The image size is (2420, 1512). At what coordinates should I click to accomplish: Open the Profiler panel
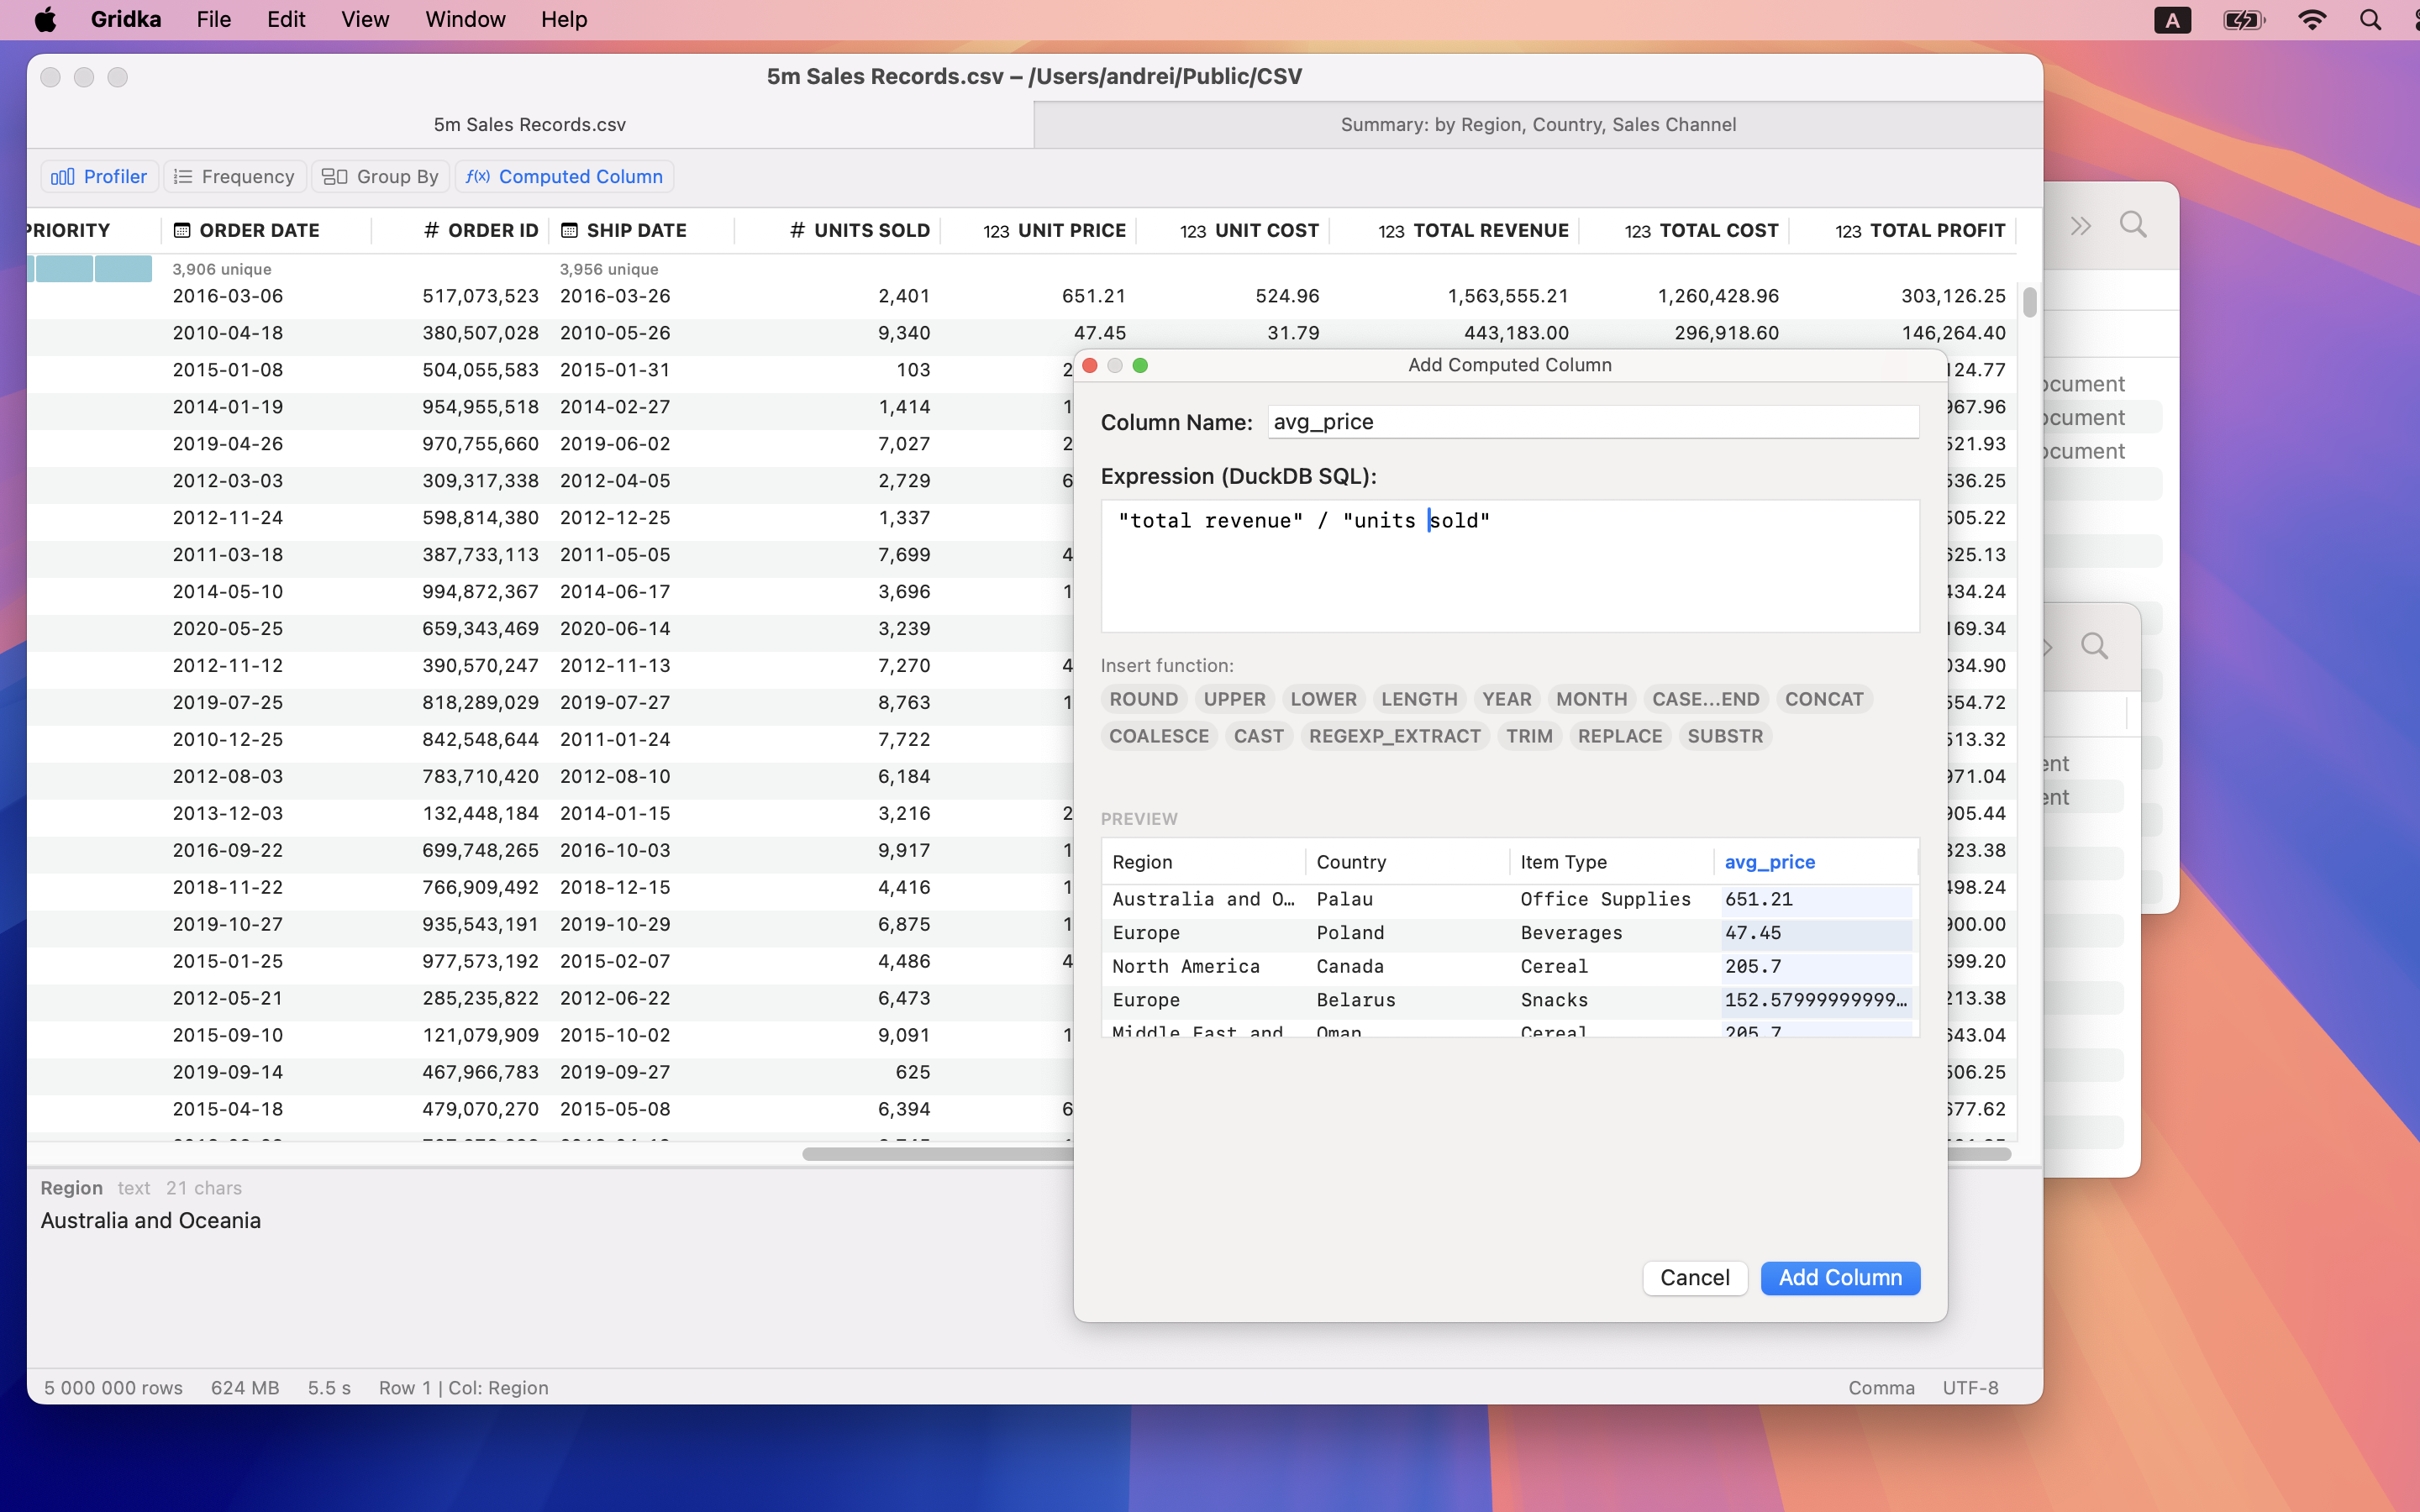point(99,176)
